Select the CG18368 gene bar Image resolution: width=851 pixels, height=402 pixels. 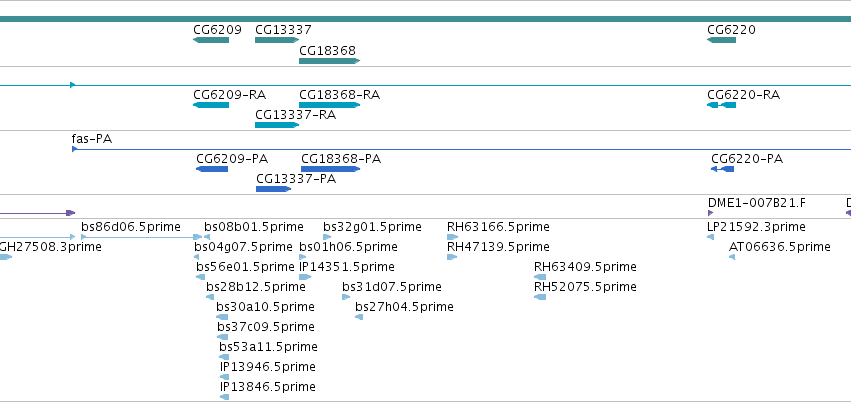click(x=329, y=61)
